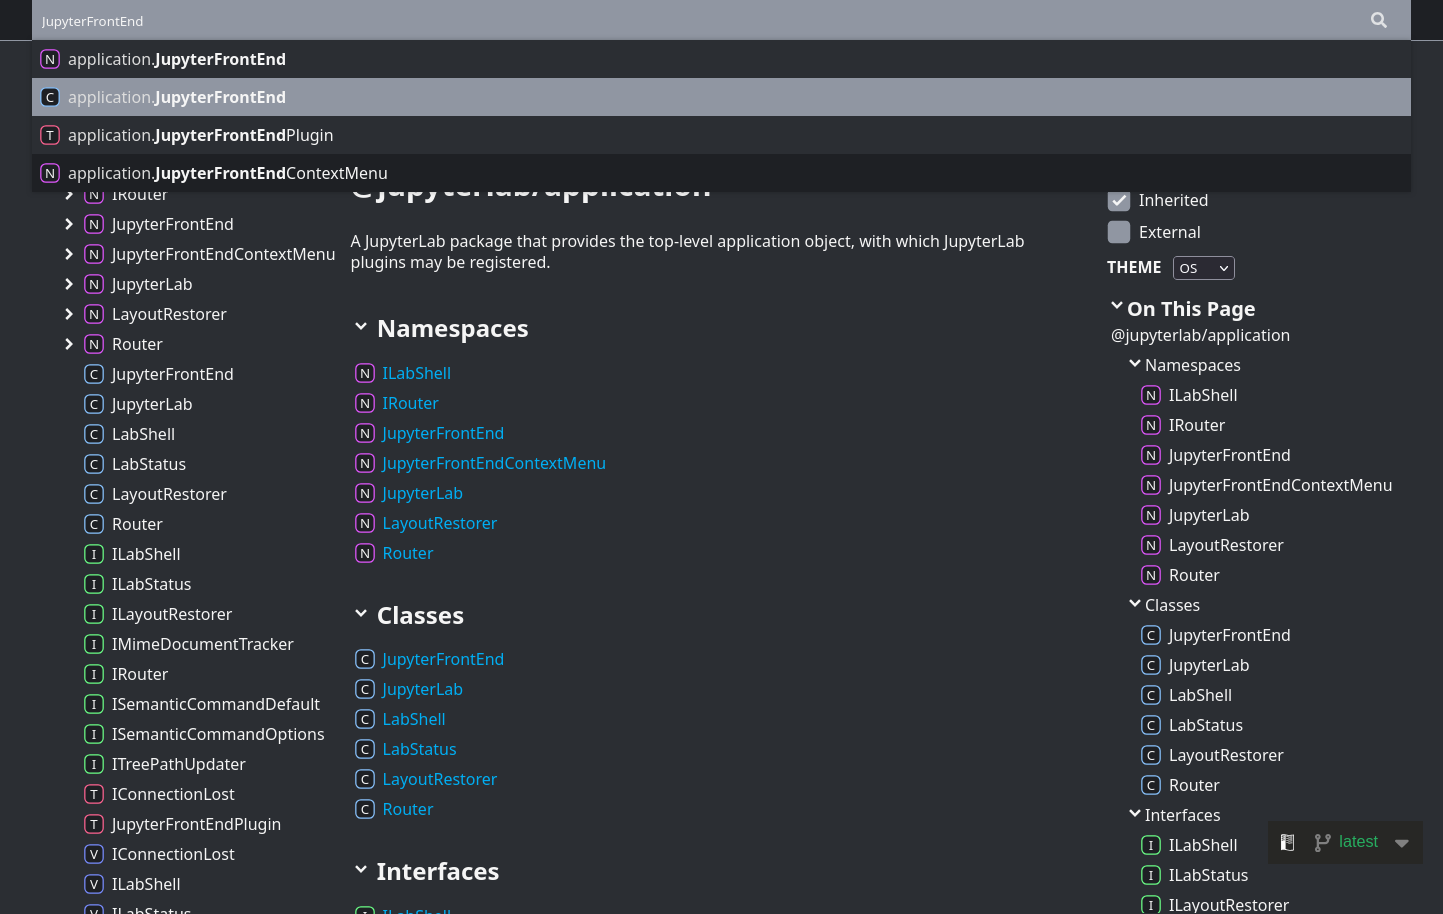Open the latest version dropdown arrow
Image resolution: width=1443 pixels, height=914 pixels.
pos(1402,843)
